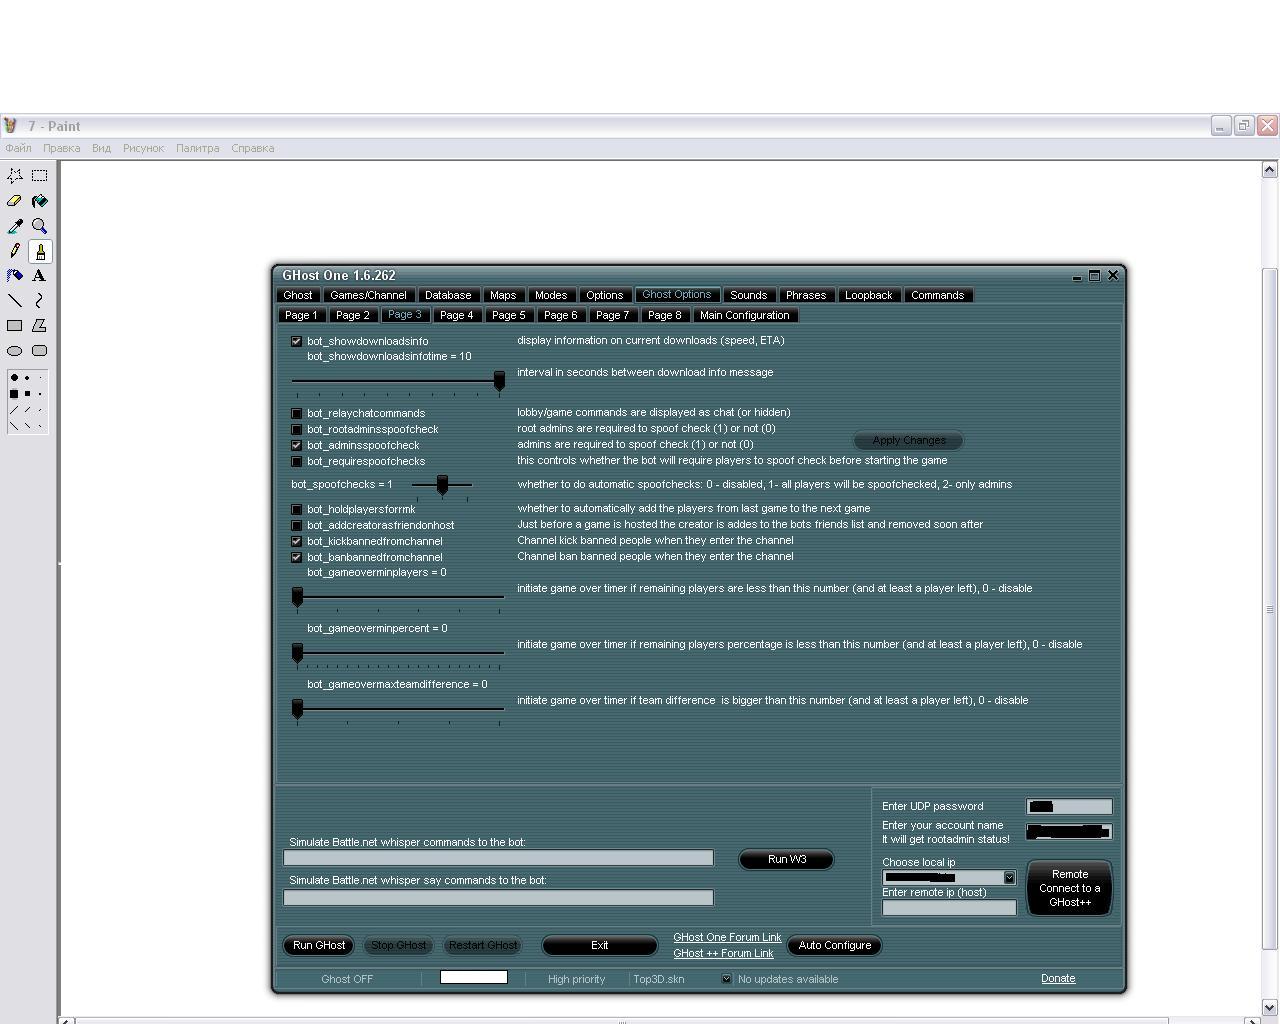Select the Pencil tool in Paint
Screen dimensions: 1280x1024
click(15, 251)
